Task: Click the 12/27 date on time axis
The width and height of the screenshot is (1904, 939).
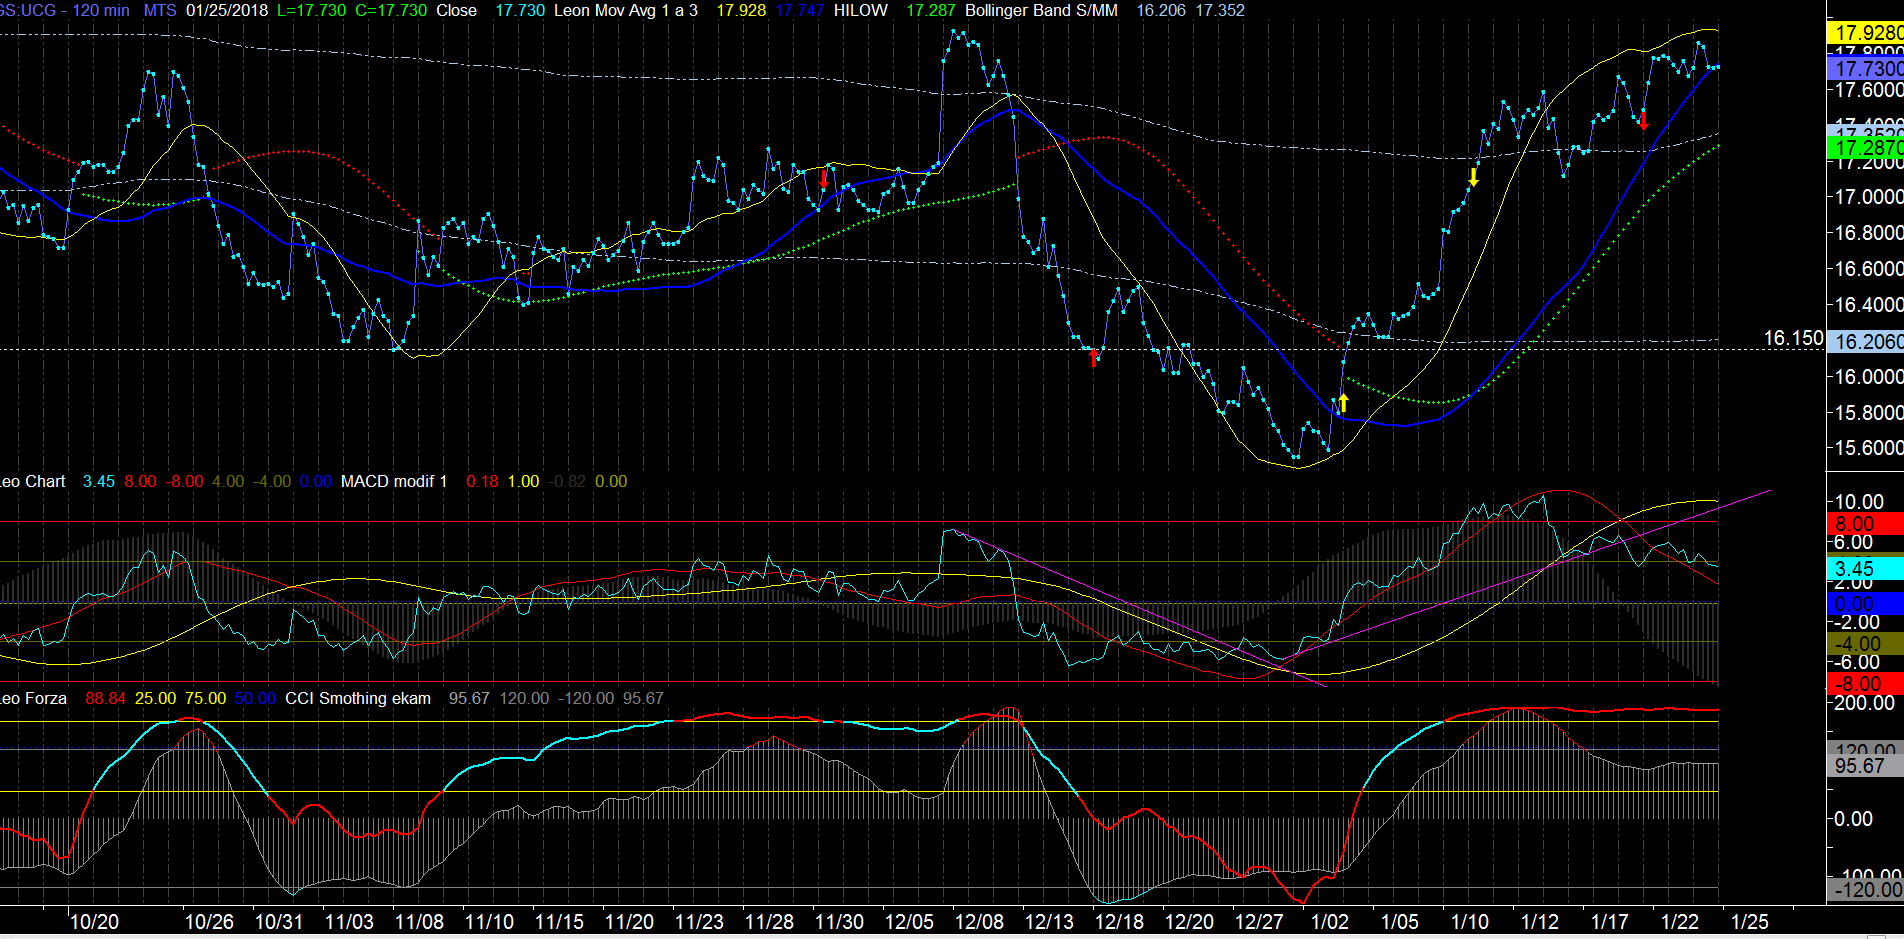Action: [x=1259, y=922]
